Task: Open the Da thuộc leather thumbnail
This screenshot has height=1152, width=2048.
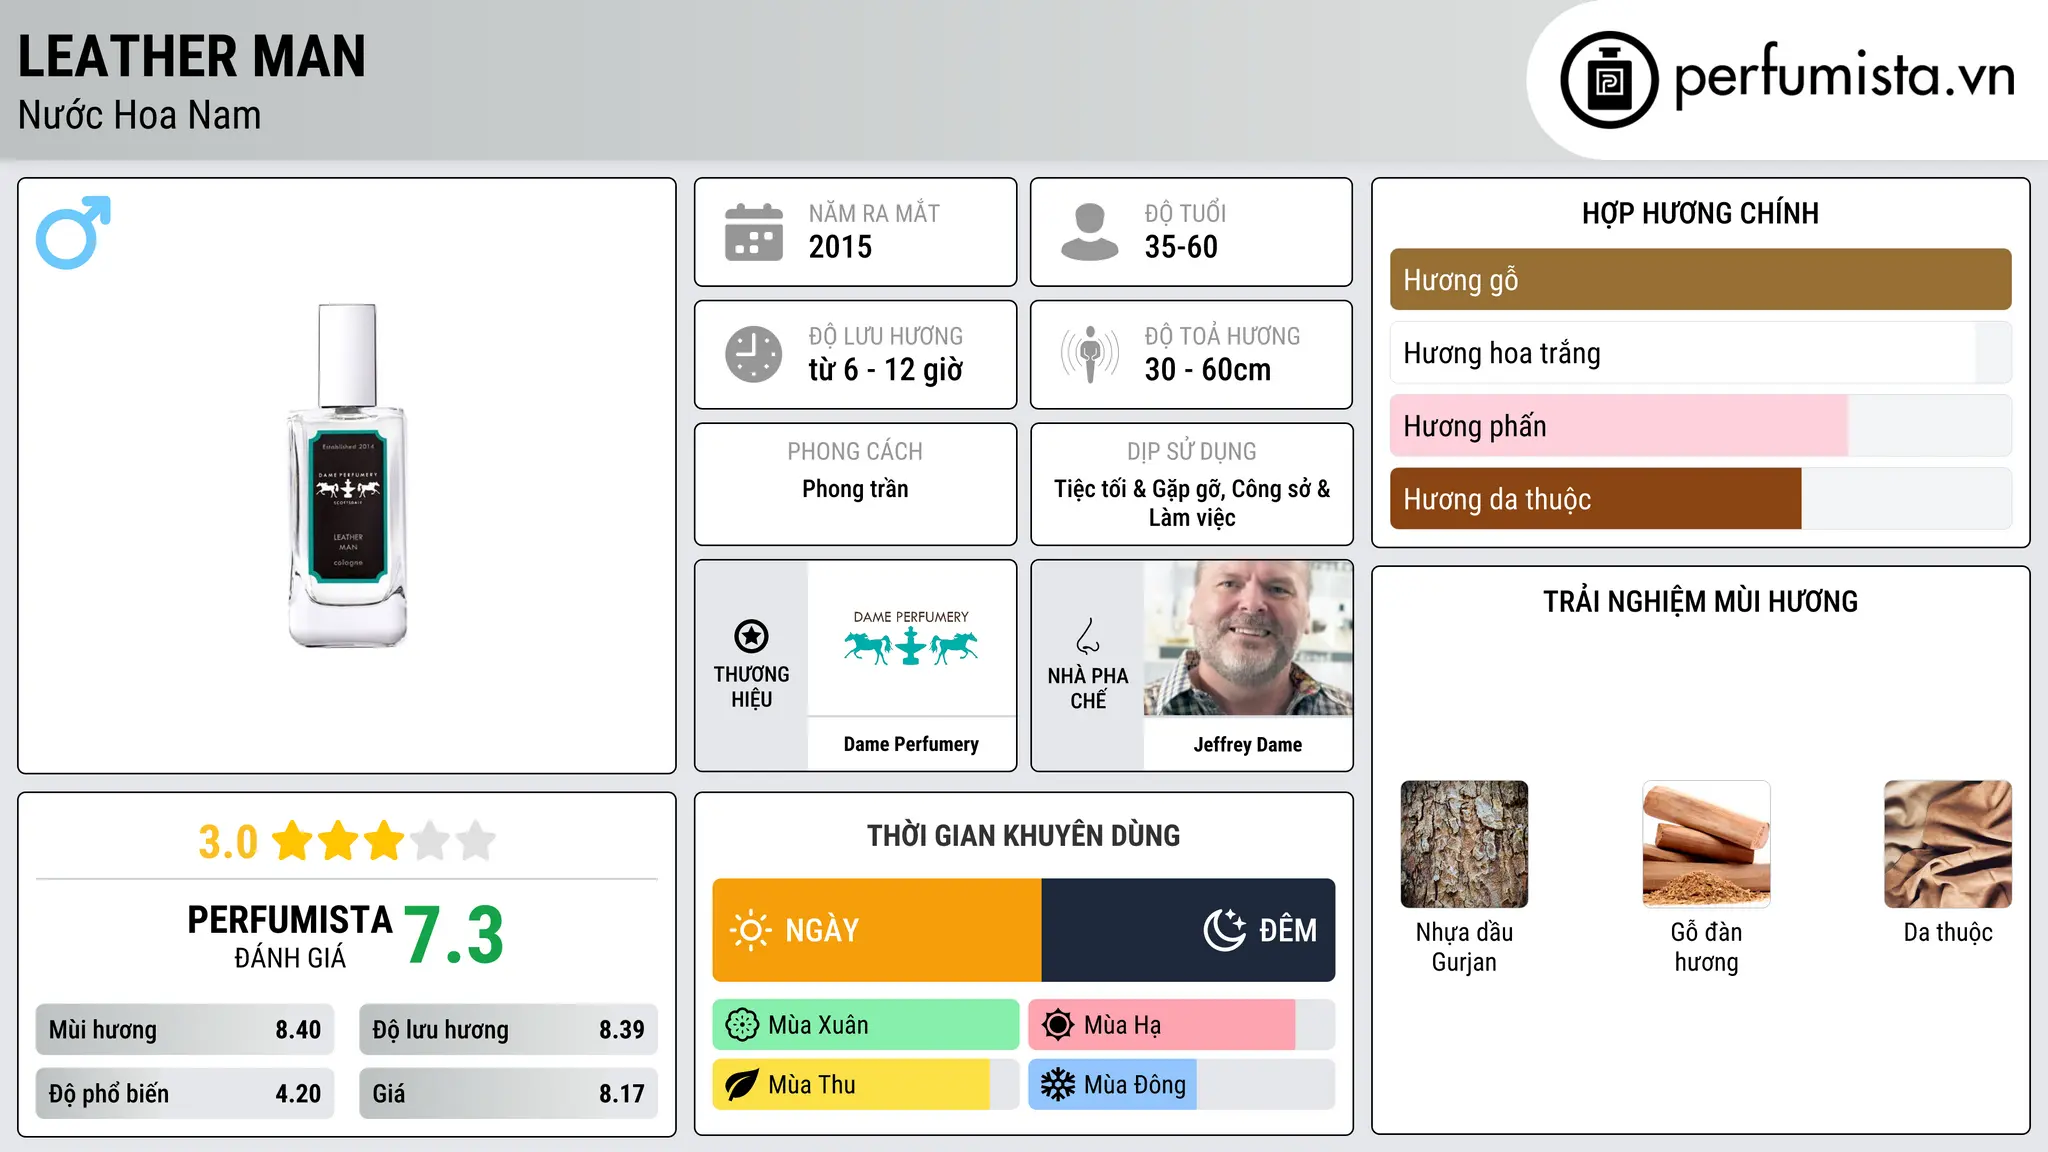Action: pyautogui.click(x=1948, y=844)
